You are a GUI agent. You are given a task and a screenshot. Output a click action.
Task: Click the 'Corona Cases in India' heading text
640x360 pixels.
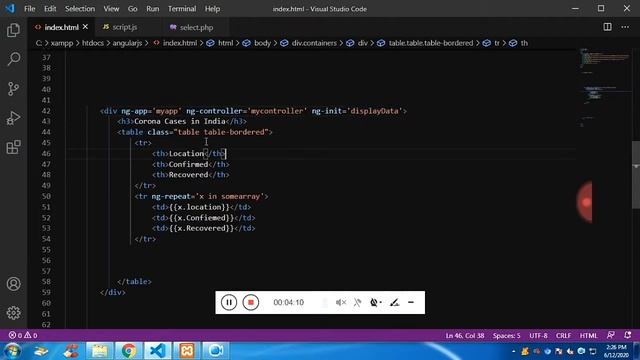pos(180,121)
